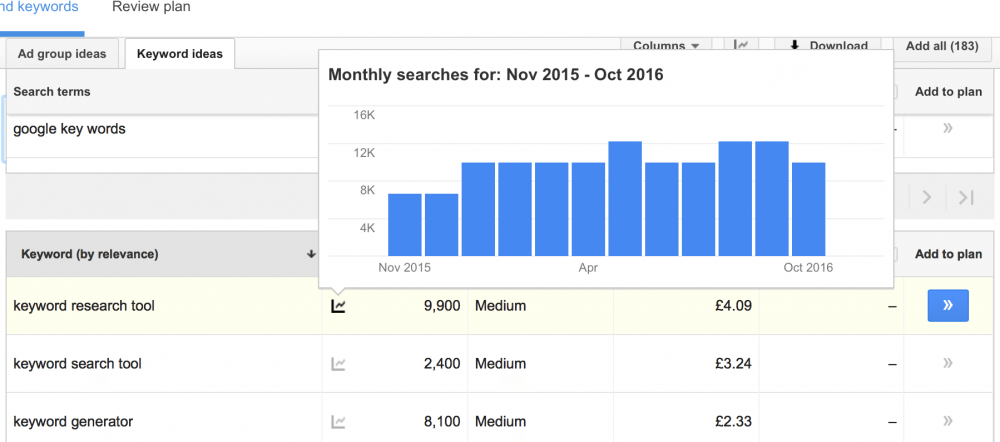The width and height of the screenshot is (1000, 442).
Task: Click the Download button
Action: pos(830,45)
